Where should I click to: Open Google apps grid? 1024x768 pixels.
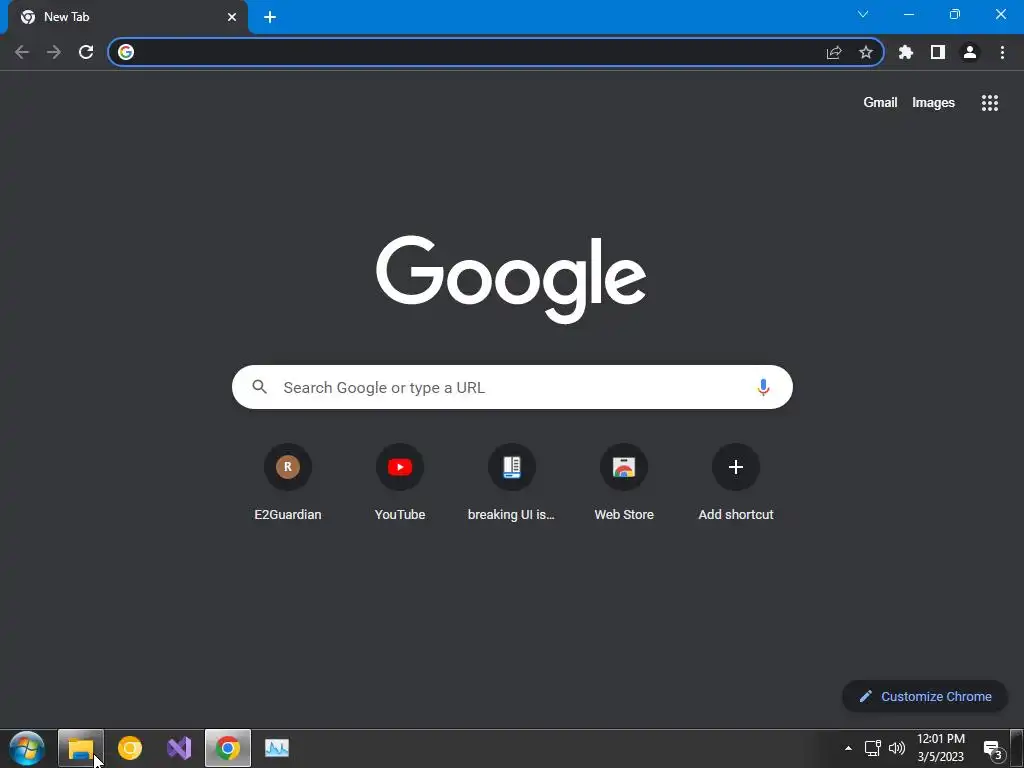click(x=990, y=103)
